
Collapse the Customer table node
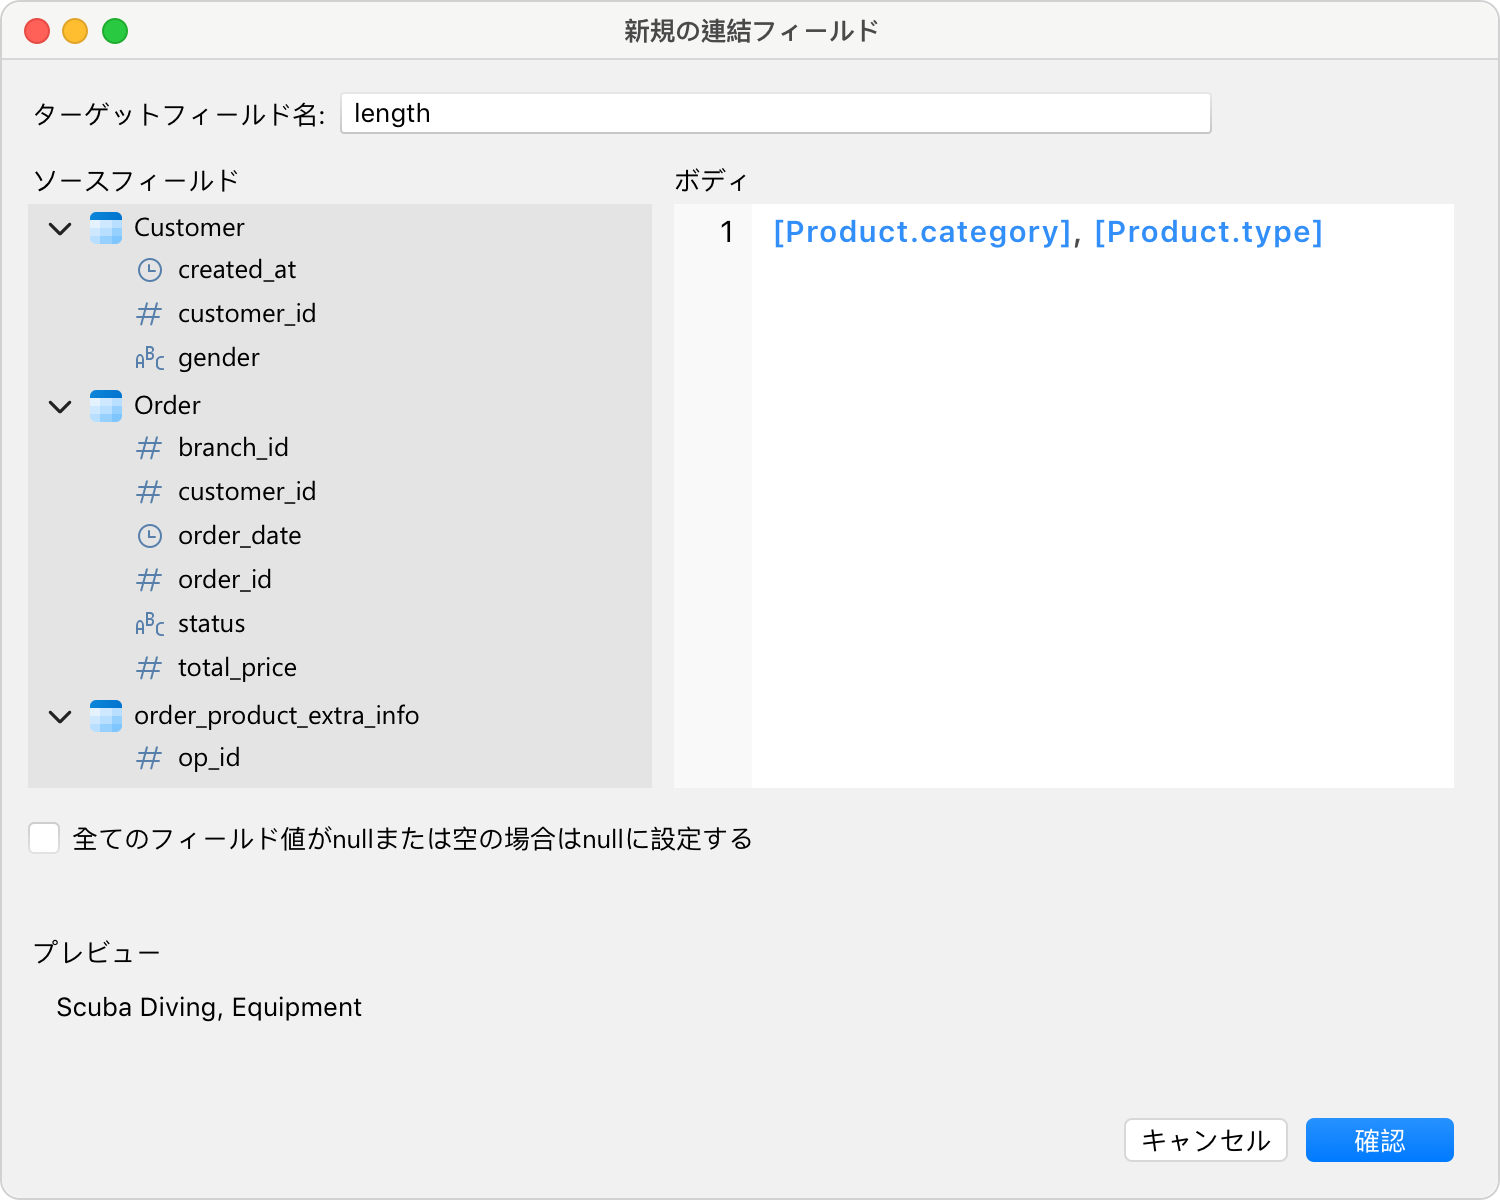click(60, 228)
